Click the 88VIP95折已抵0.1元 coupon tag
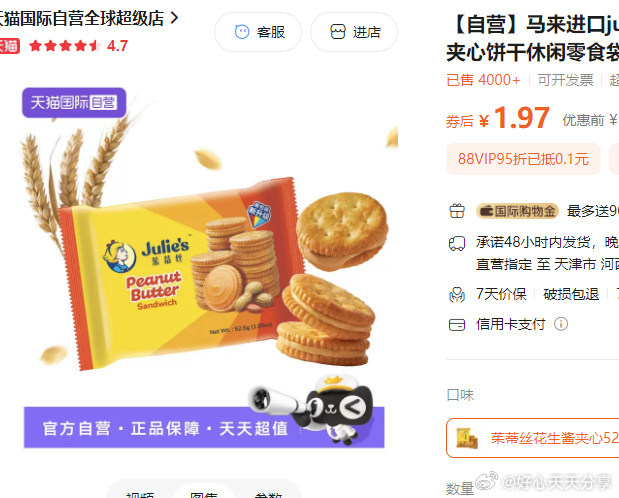Screen dimensions: 619x498 [523, 159]
